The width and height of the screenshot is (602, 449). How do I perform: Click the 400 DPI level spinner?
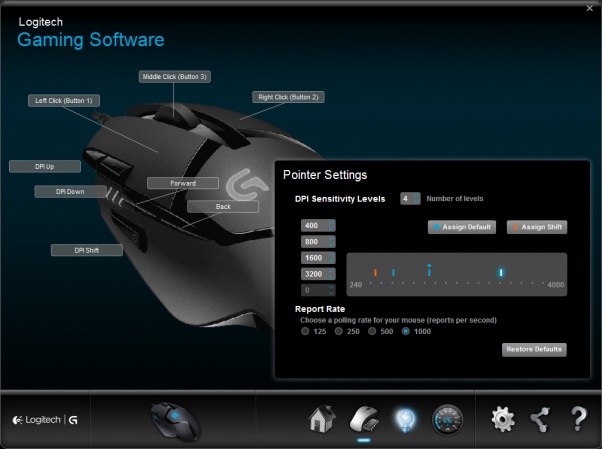(318, 226)
